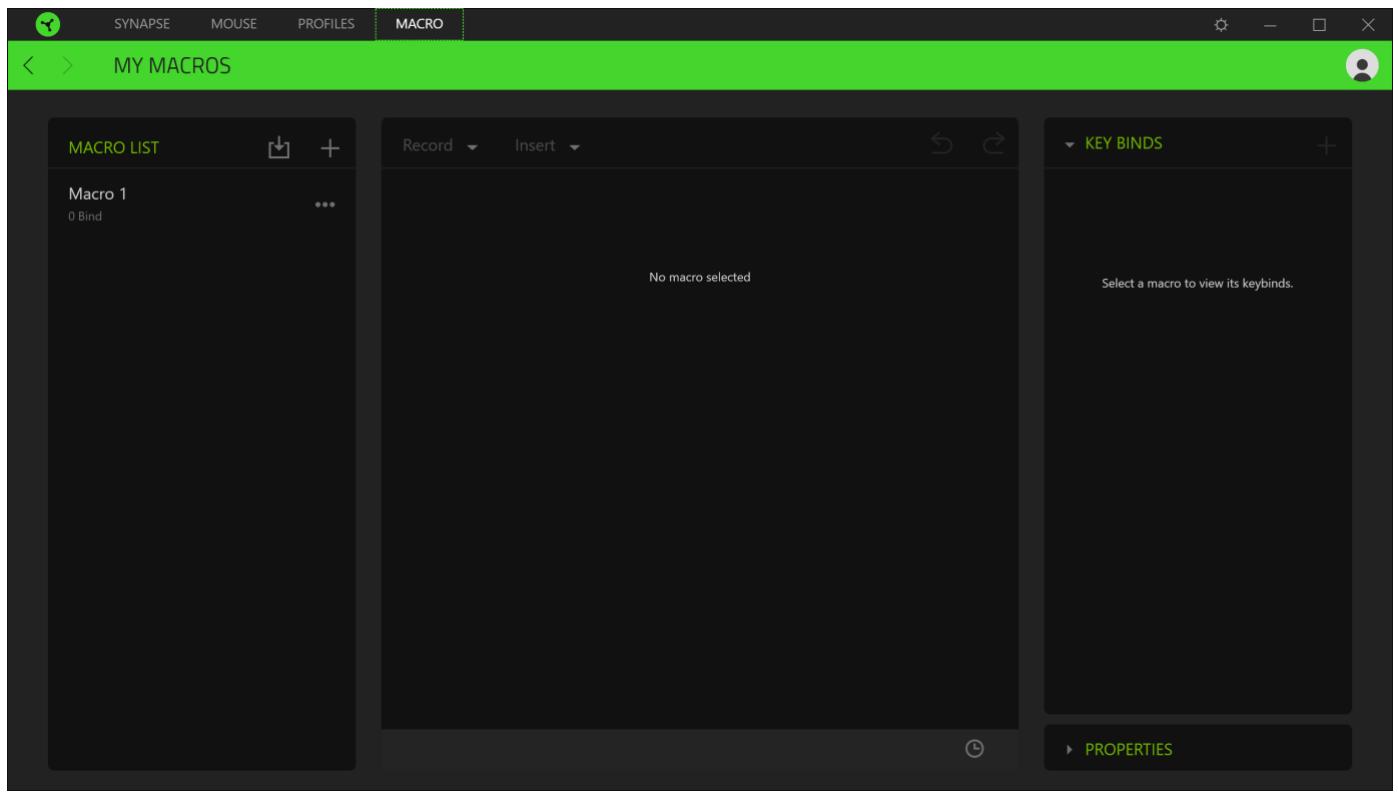
Task: Add a new macro with plus icon
Action: coord(330,148)
